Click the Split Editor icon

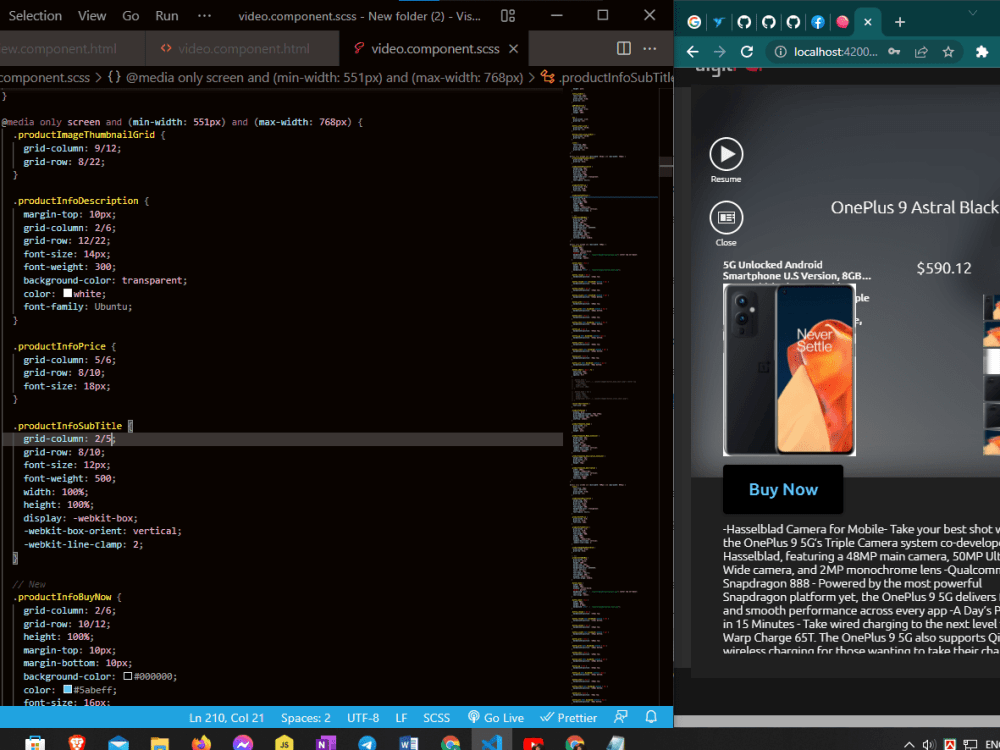point(625,48)
